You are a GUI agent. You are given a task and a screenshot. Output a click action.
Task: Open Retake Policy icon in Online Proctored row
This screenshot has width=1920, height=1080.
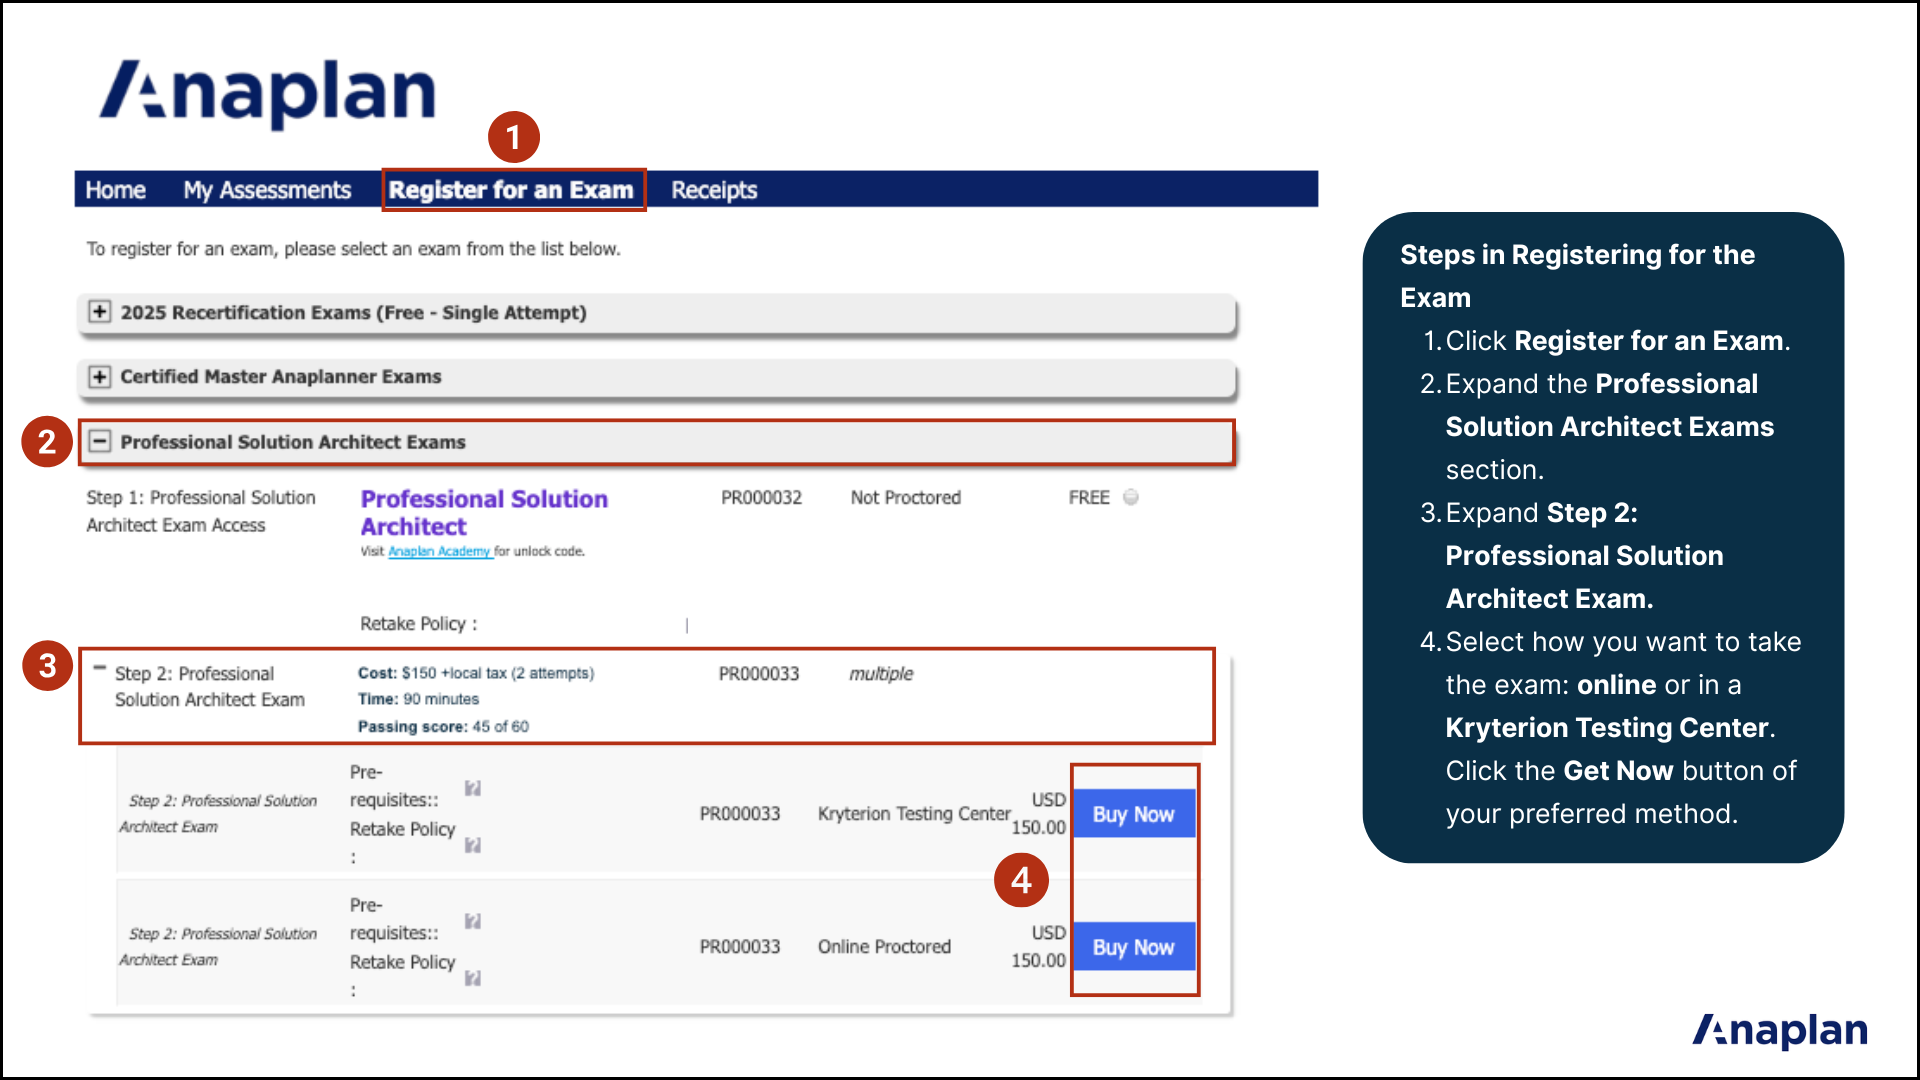tap(473, 978)
